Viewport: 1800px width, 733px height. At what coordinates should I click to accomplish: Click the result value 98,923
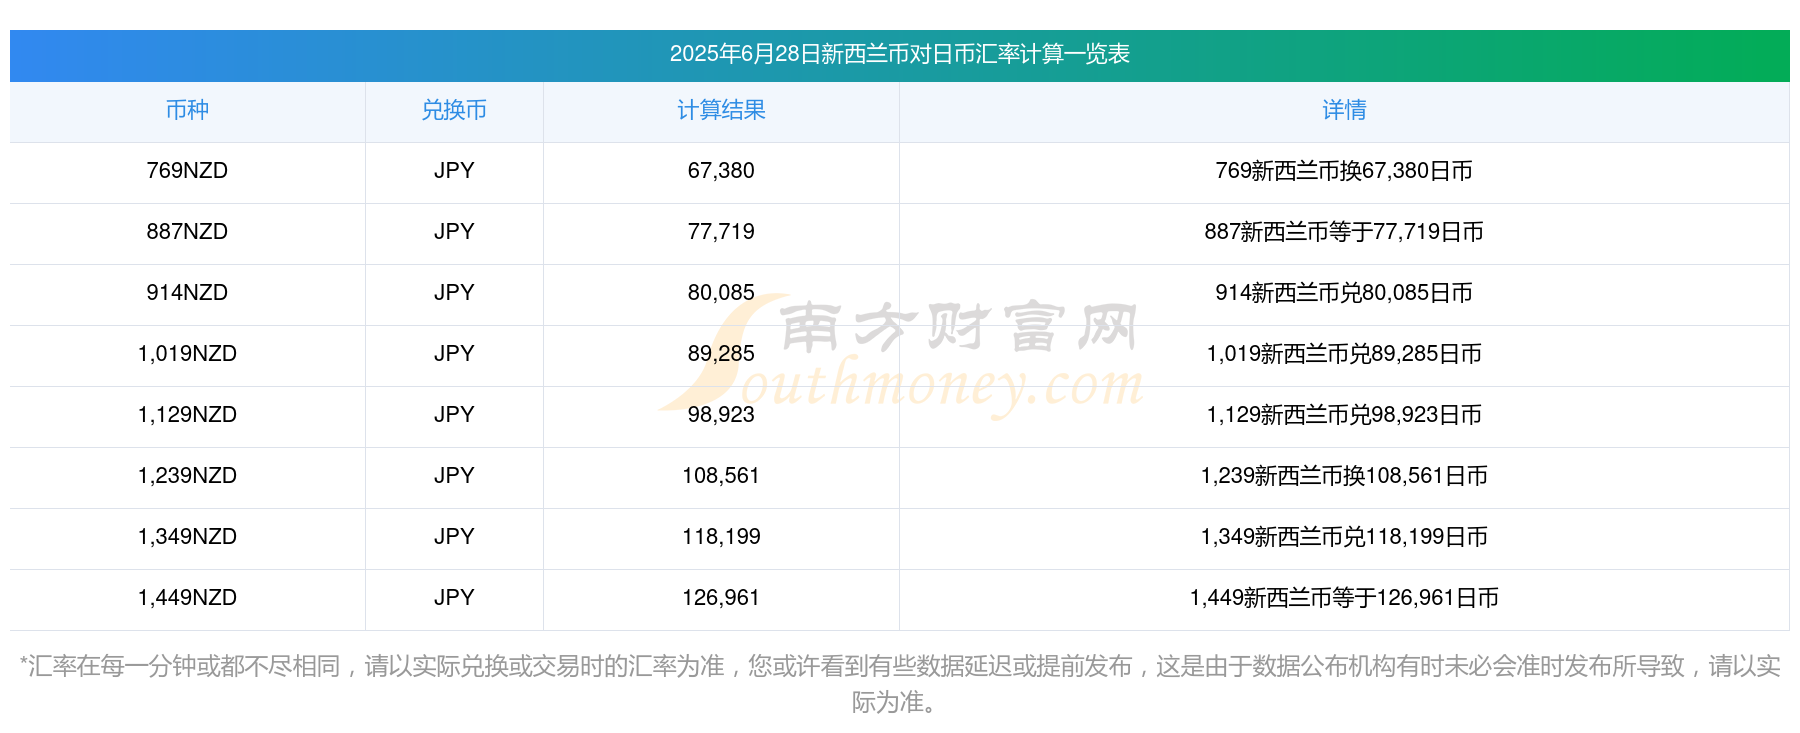click(x=721, y=415)
